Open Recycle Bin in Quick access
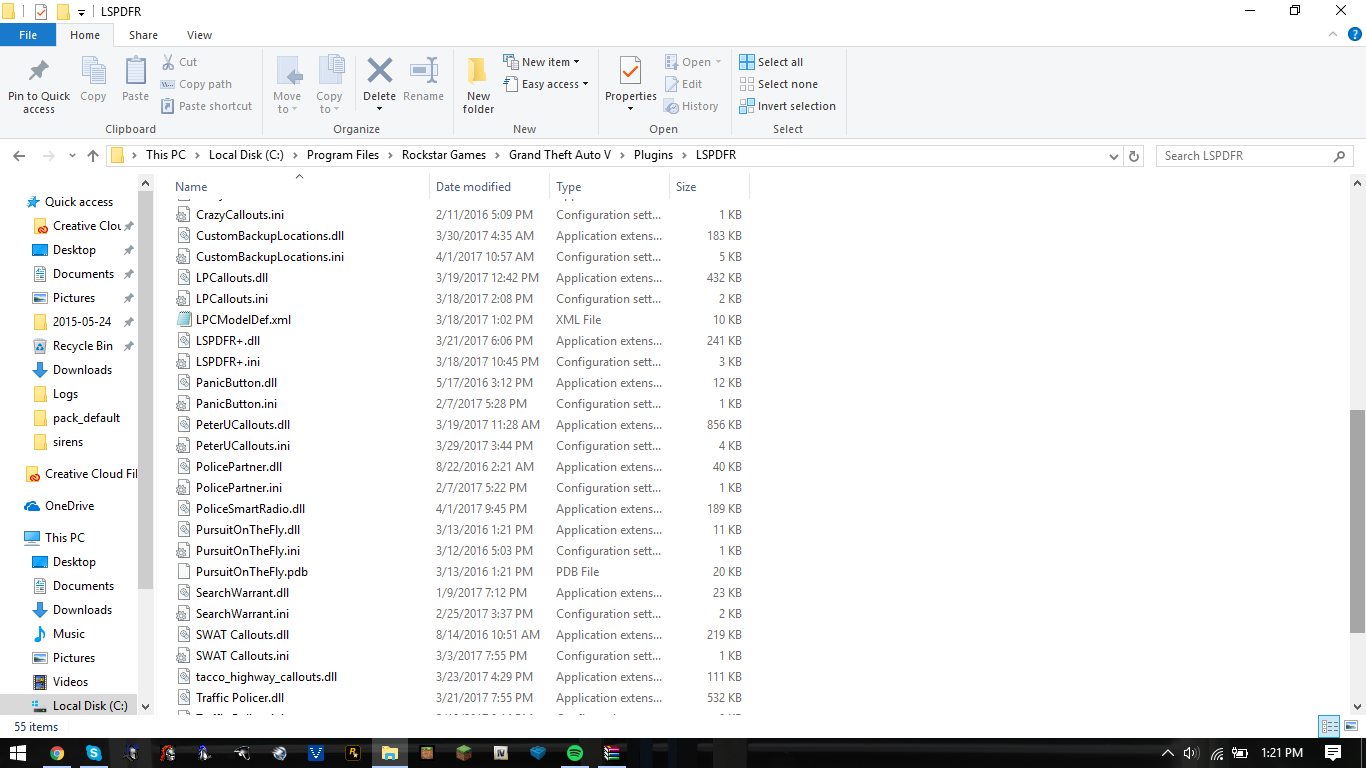The height and width of the screenshot is (768, 1366). (x=83, y=346)
